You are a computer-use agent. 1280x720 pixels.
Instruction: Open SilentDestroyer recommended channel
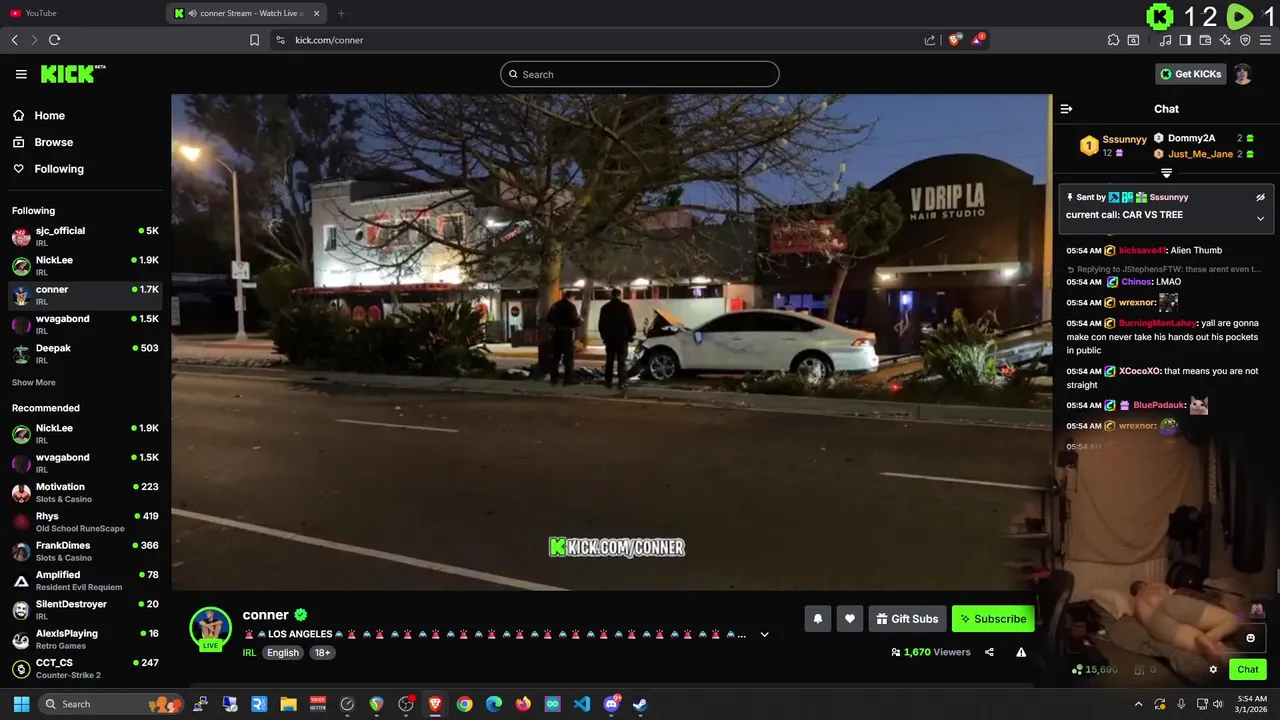pos(85,610)
